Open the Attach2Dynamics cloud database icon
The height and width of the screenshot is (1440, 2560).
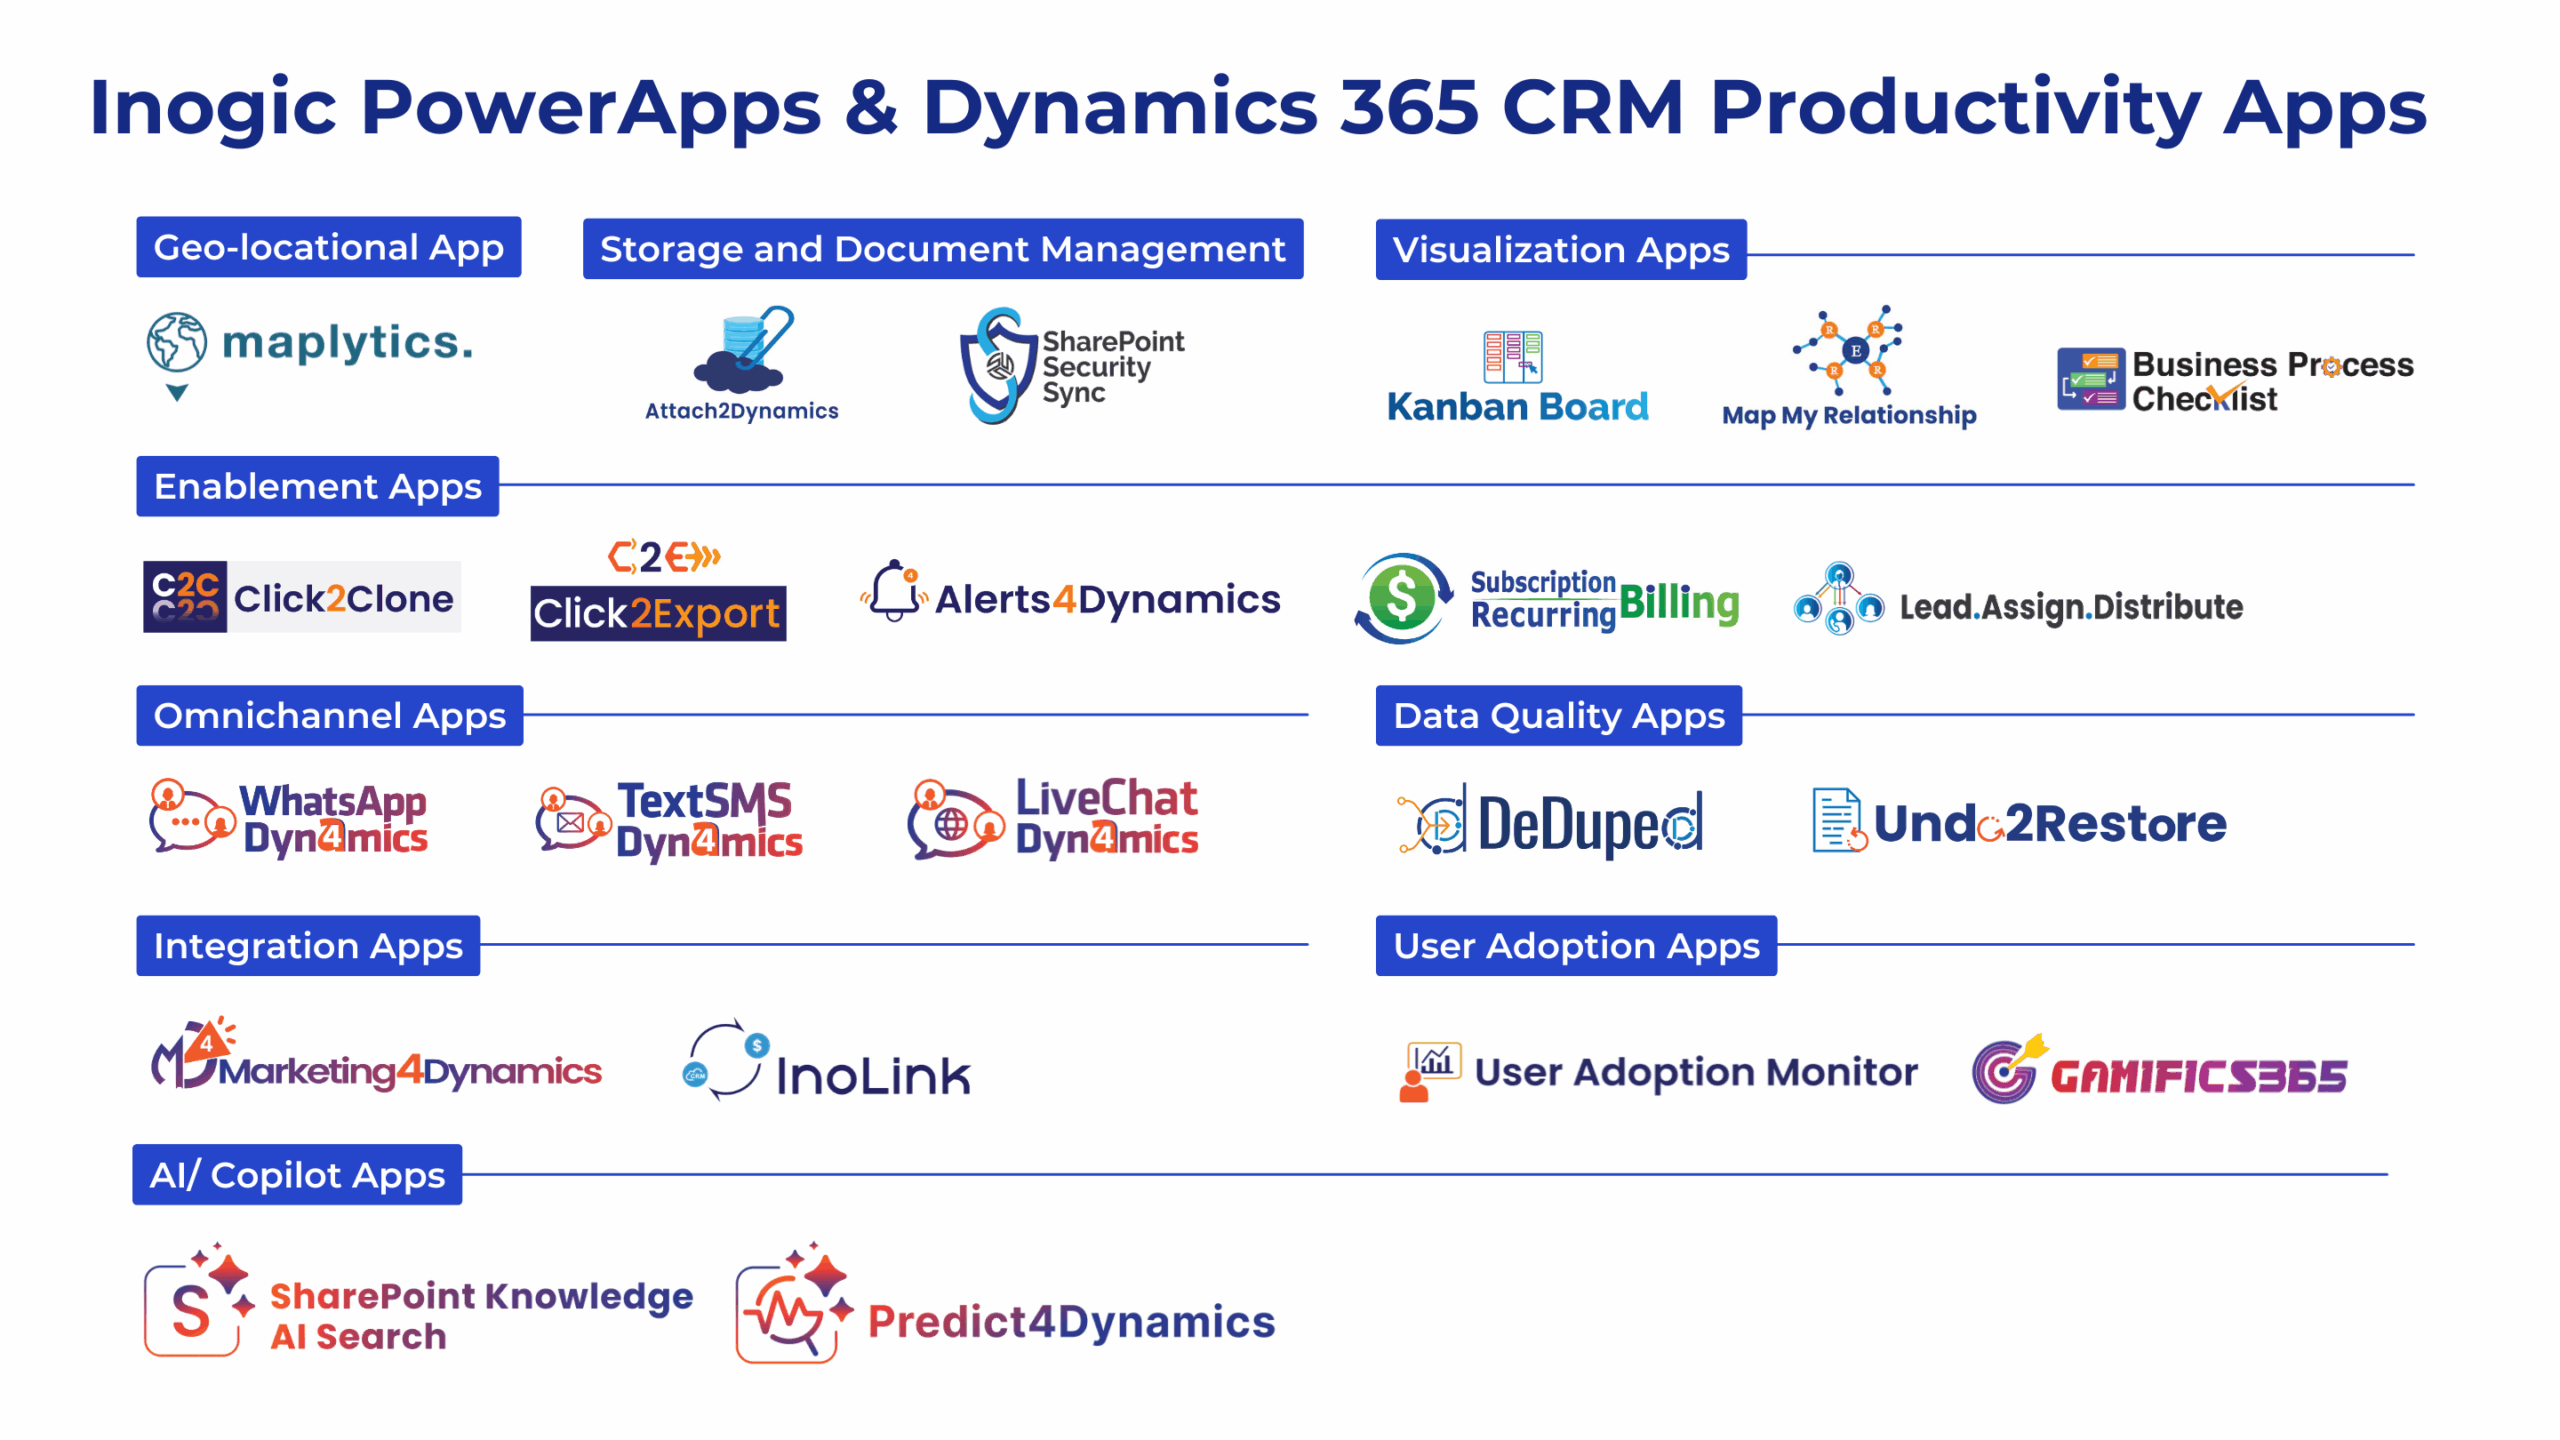click(743, 350)
